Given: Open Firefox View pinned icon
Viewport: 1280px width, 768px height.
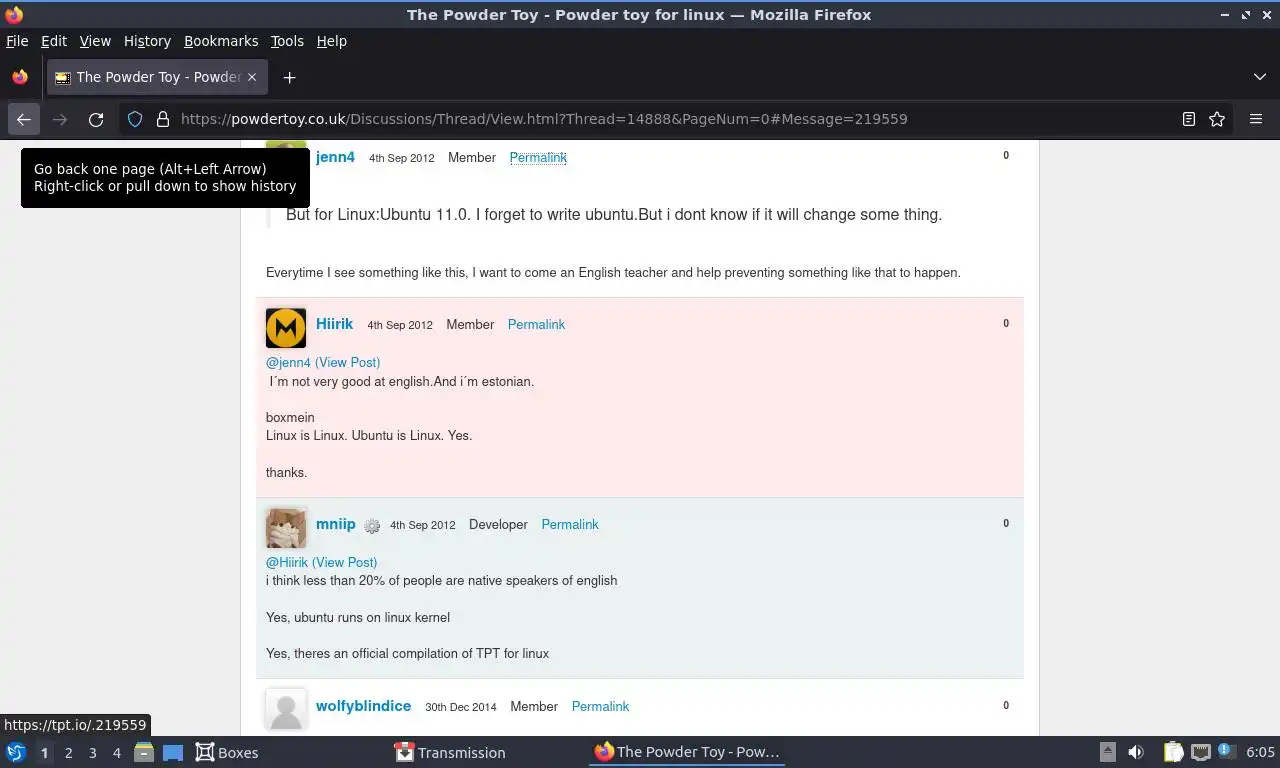Looking at the screenshot, I should point(20,77).
